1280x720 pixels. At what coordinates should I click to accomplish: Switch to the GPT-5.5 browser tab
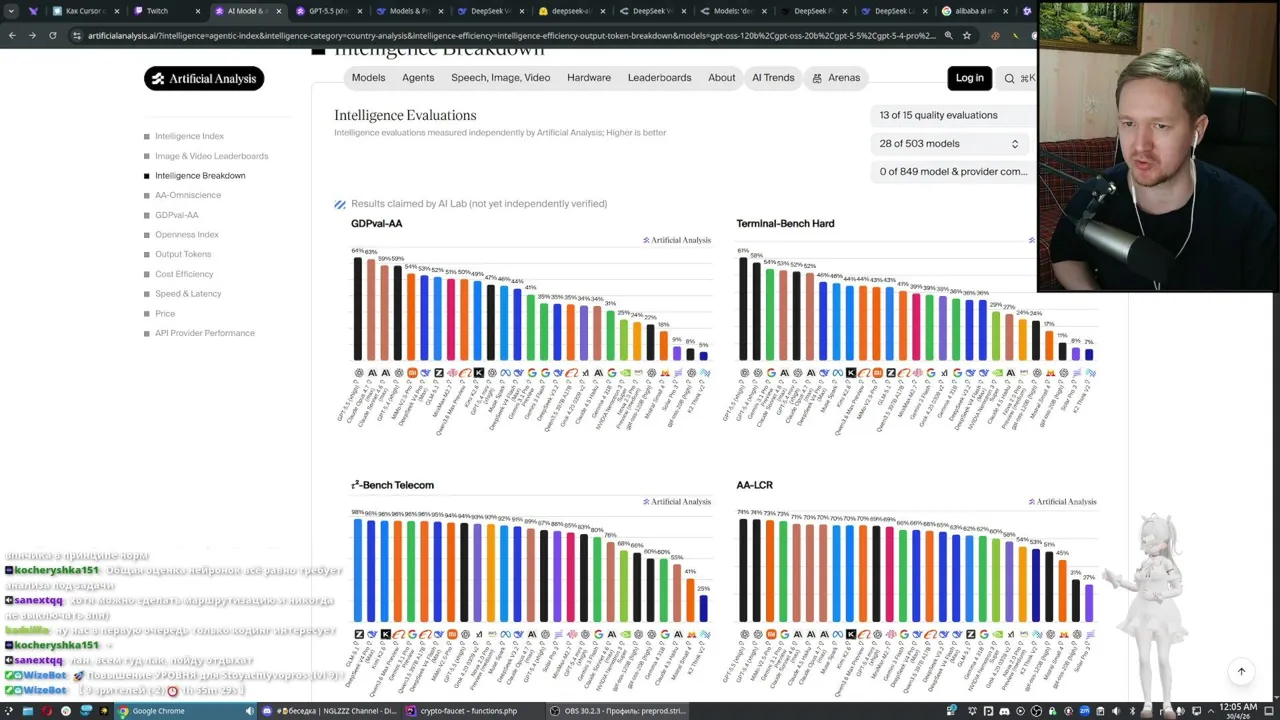(327, 11)
